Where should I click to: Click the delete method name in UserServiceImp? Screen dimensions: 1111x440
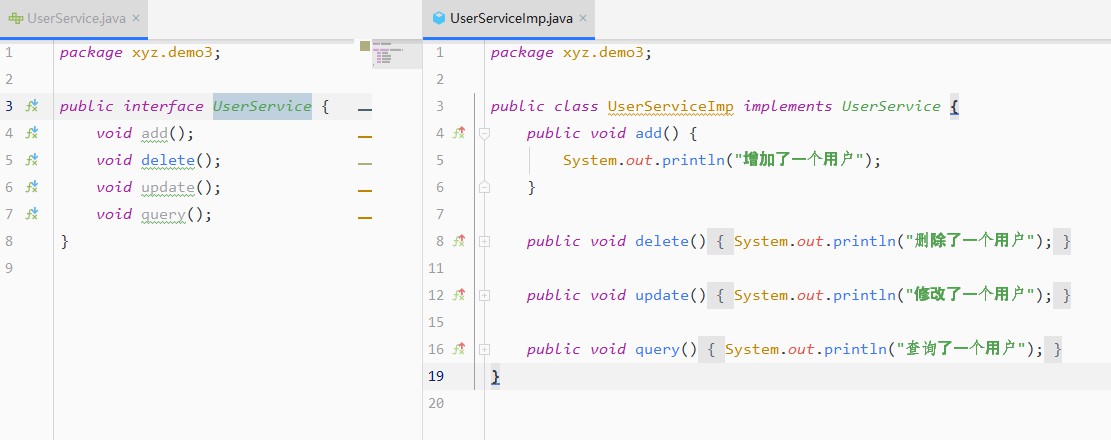pos(662,241)
